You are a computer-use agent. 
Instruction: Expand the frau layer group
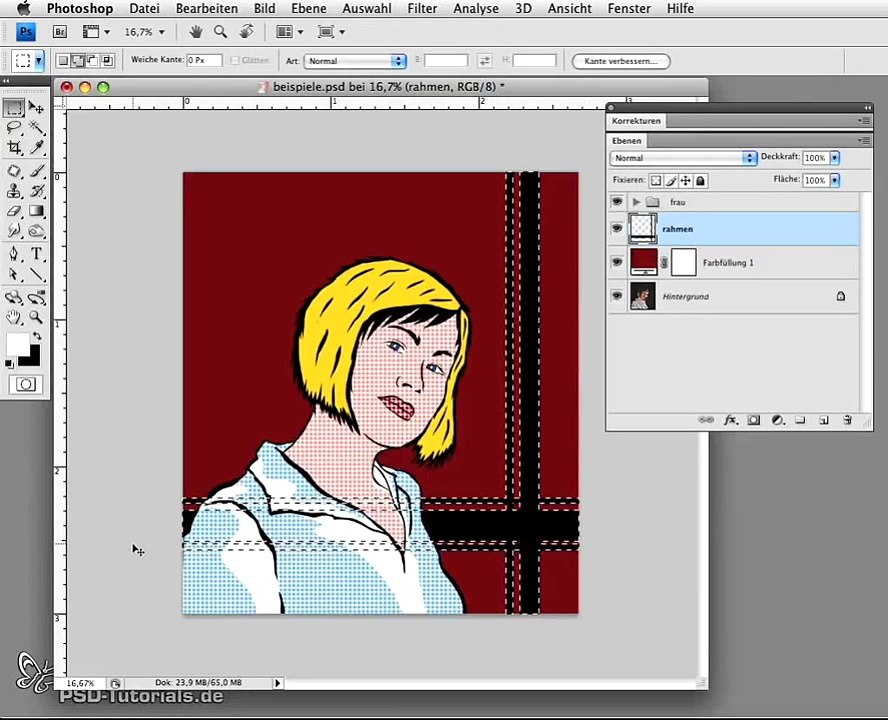click(636, 202)
